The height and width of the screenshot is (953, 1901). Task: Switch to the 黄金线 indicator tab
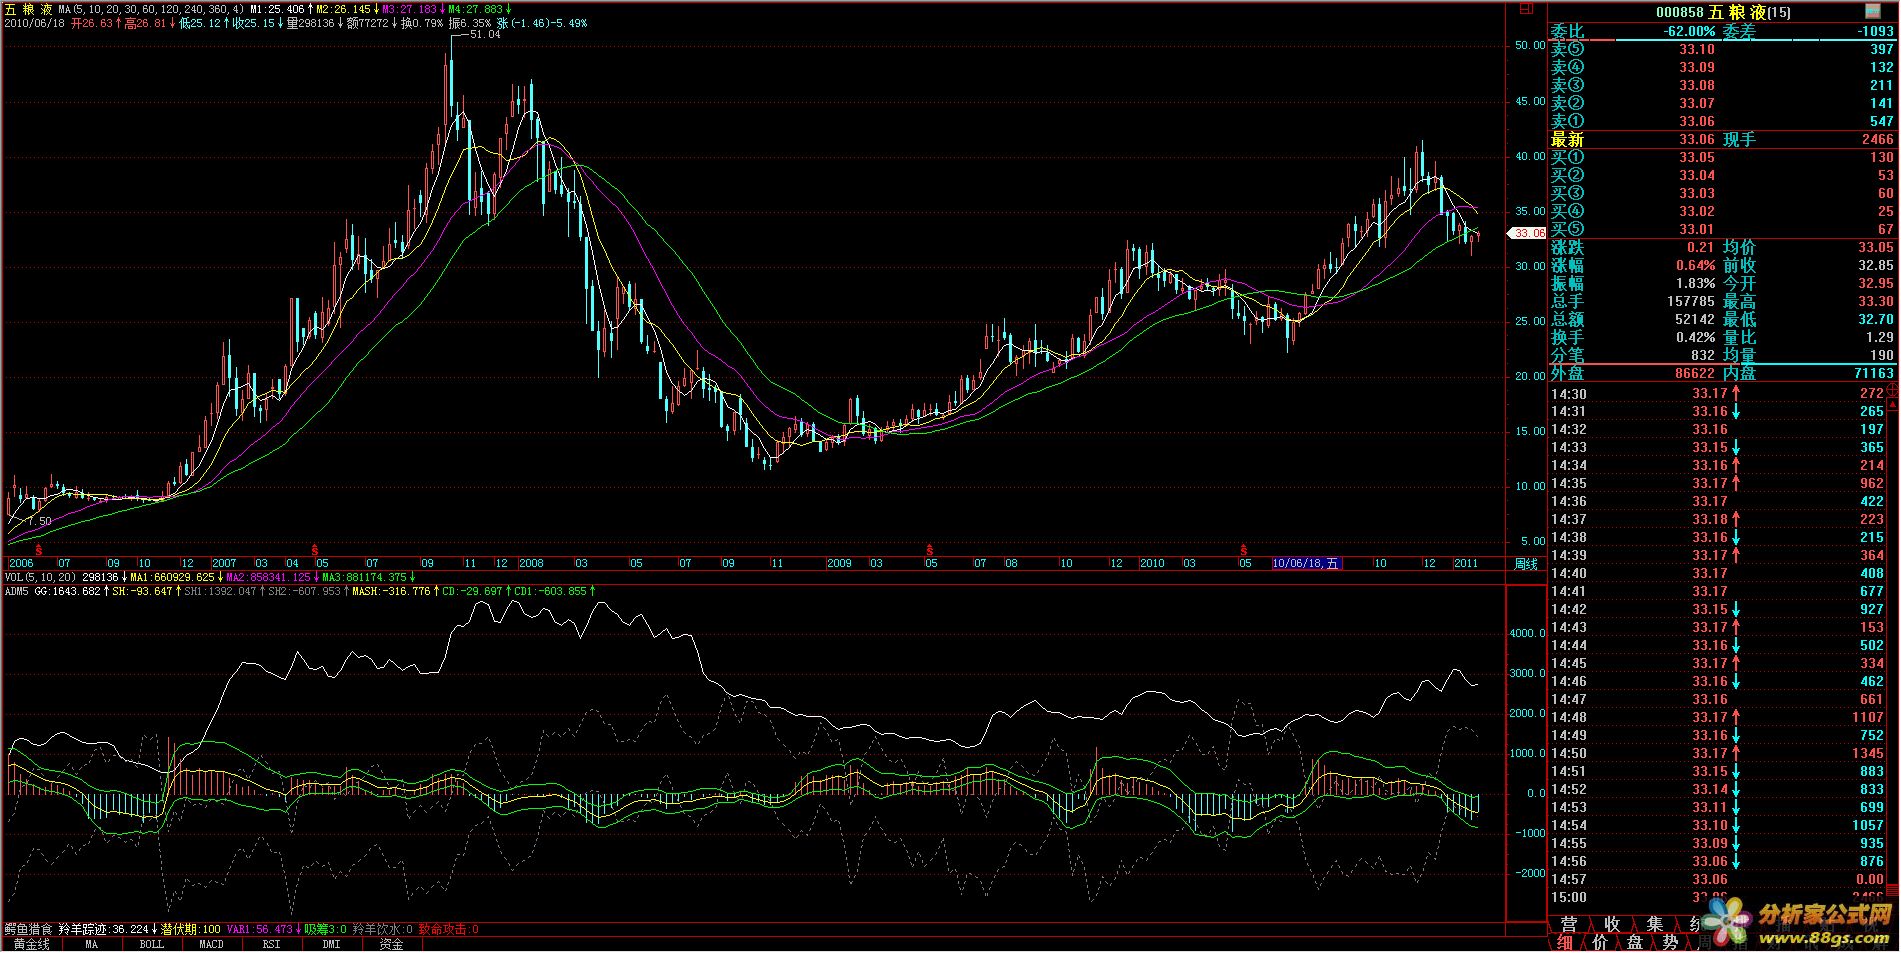click(x=31, y=944)
